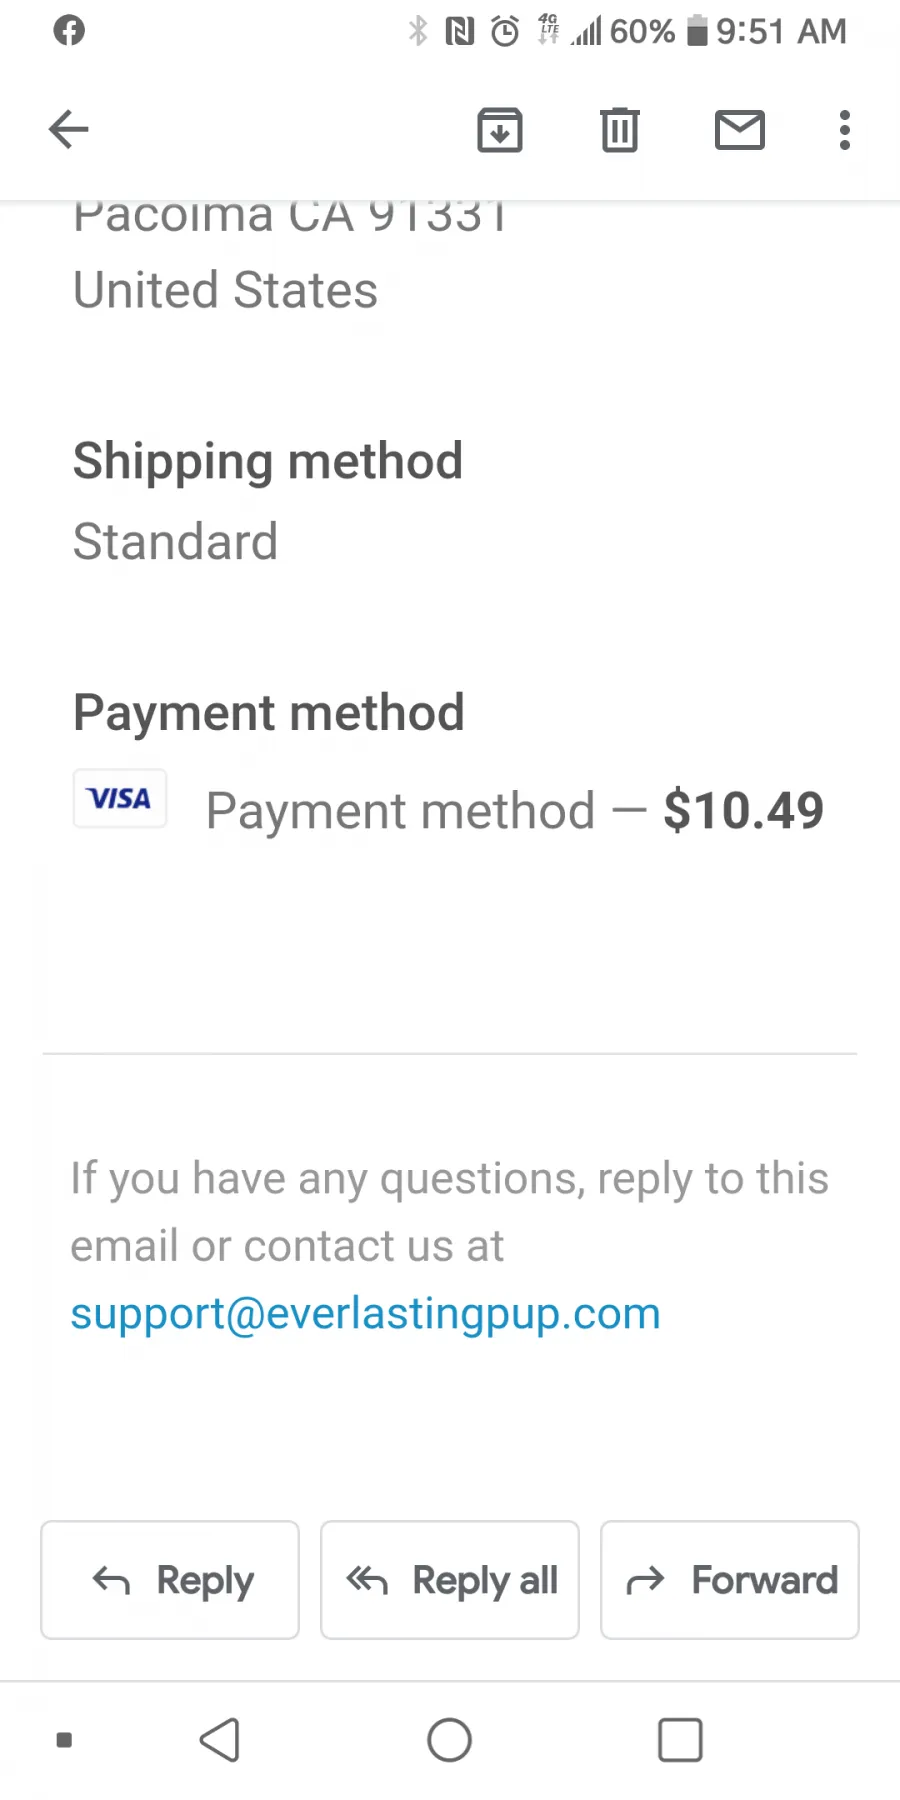900x1800 pixels.
Task: Tap the $10.49 payment amount
Action: point(744,810)
